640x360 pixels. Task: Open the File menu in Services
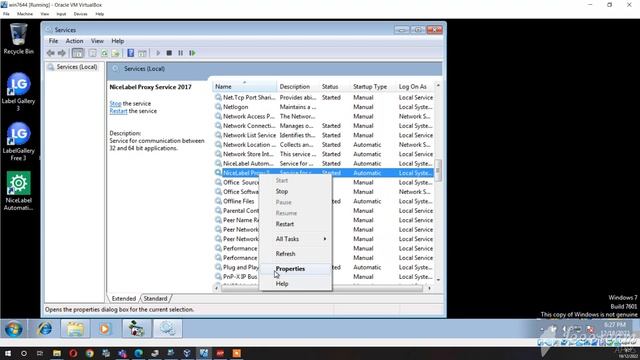(53, 41)
